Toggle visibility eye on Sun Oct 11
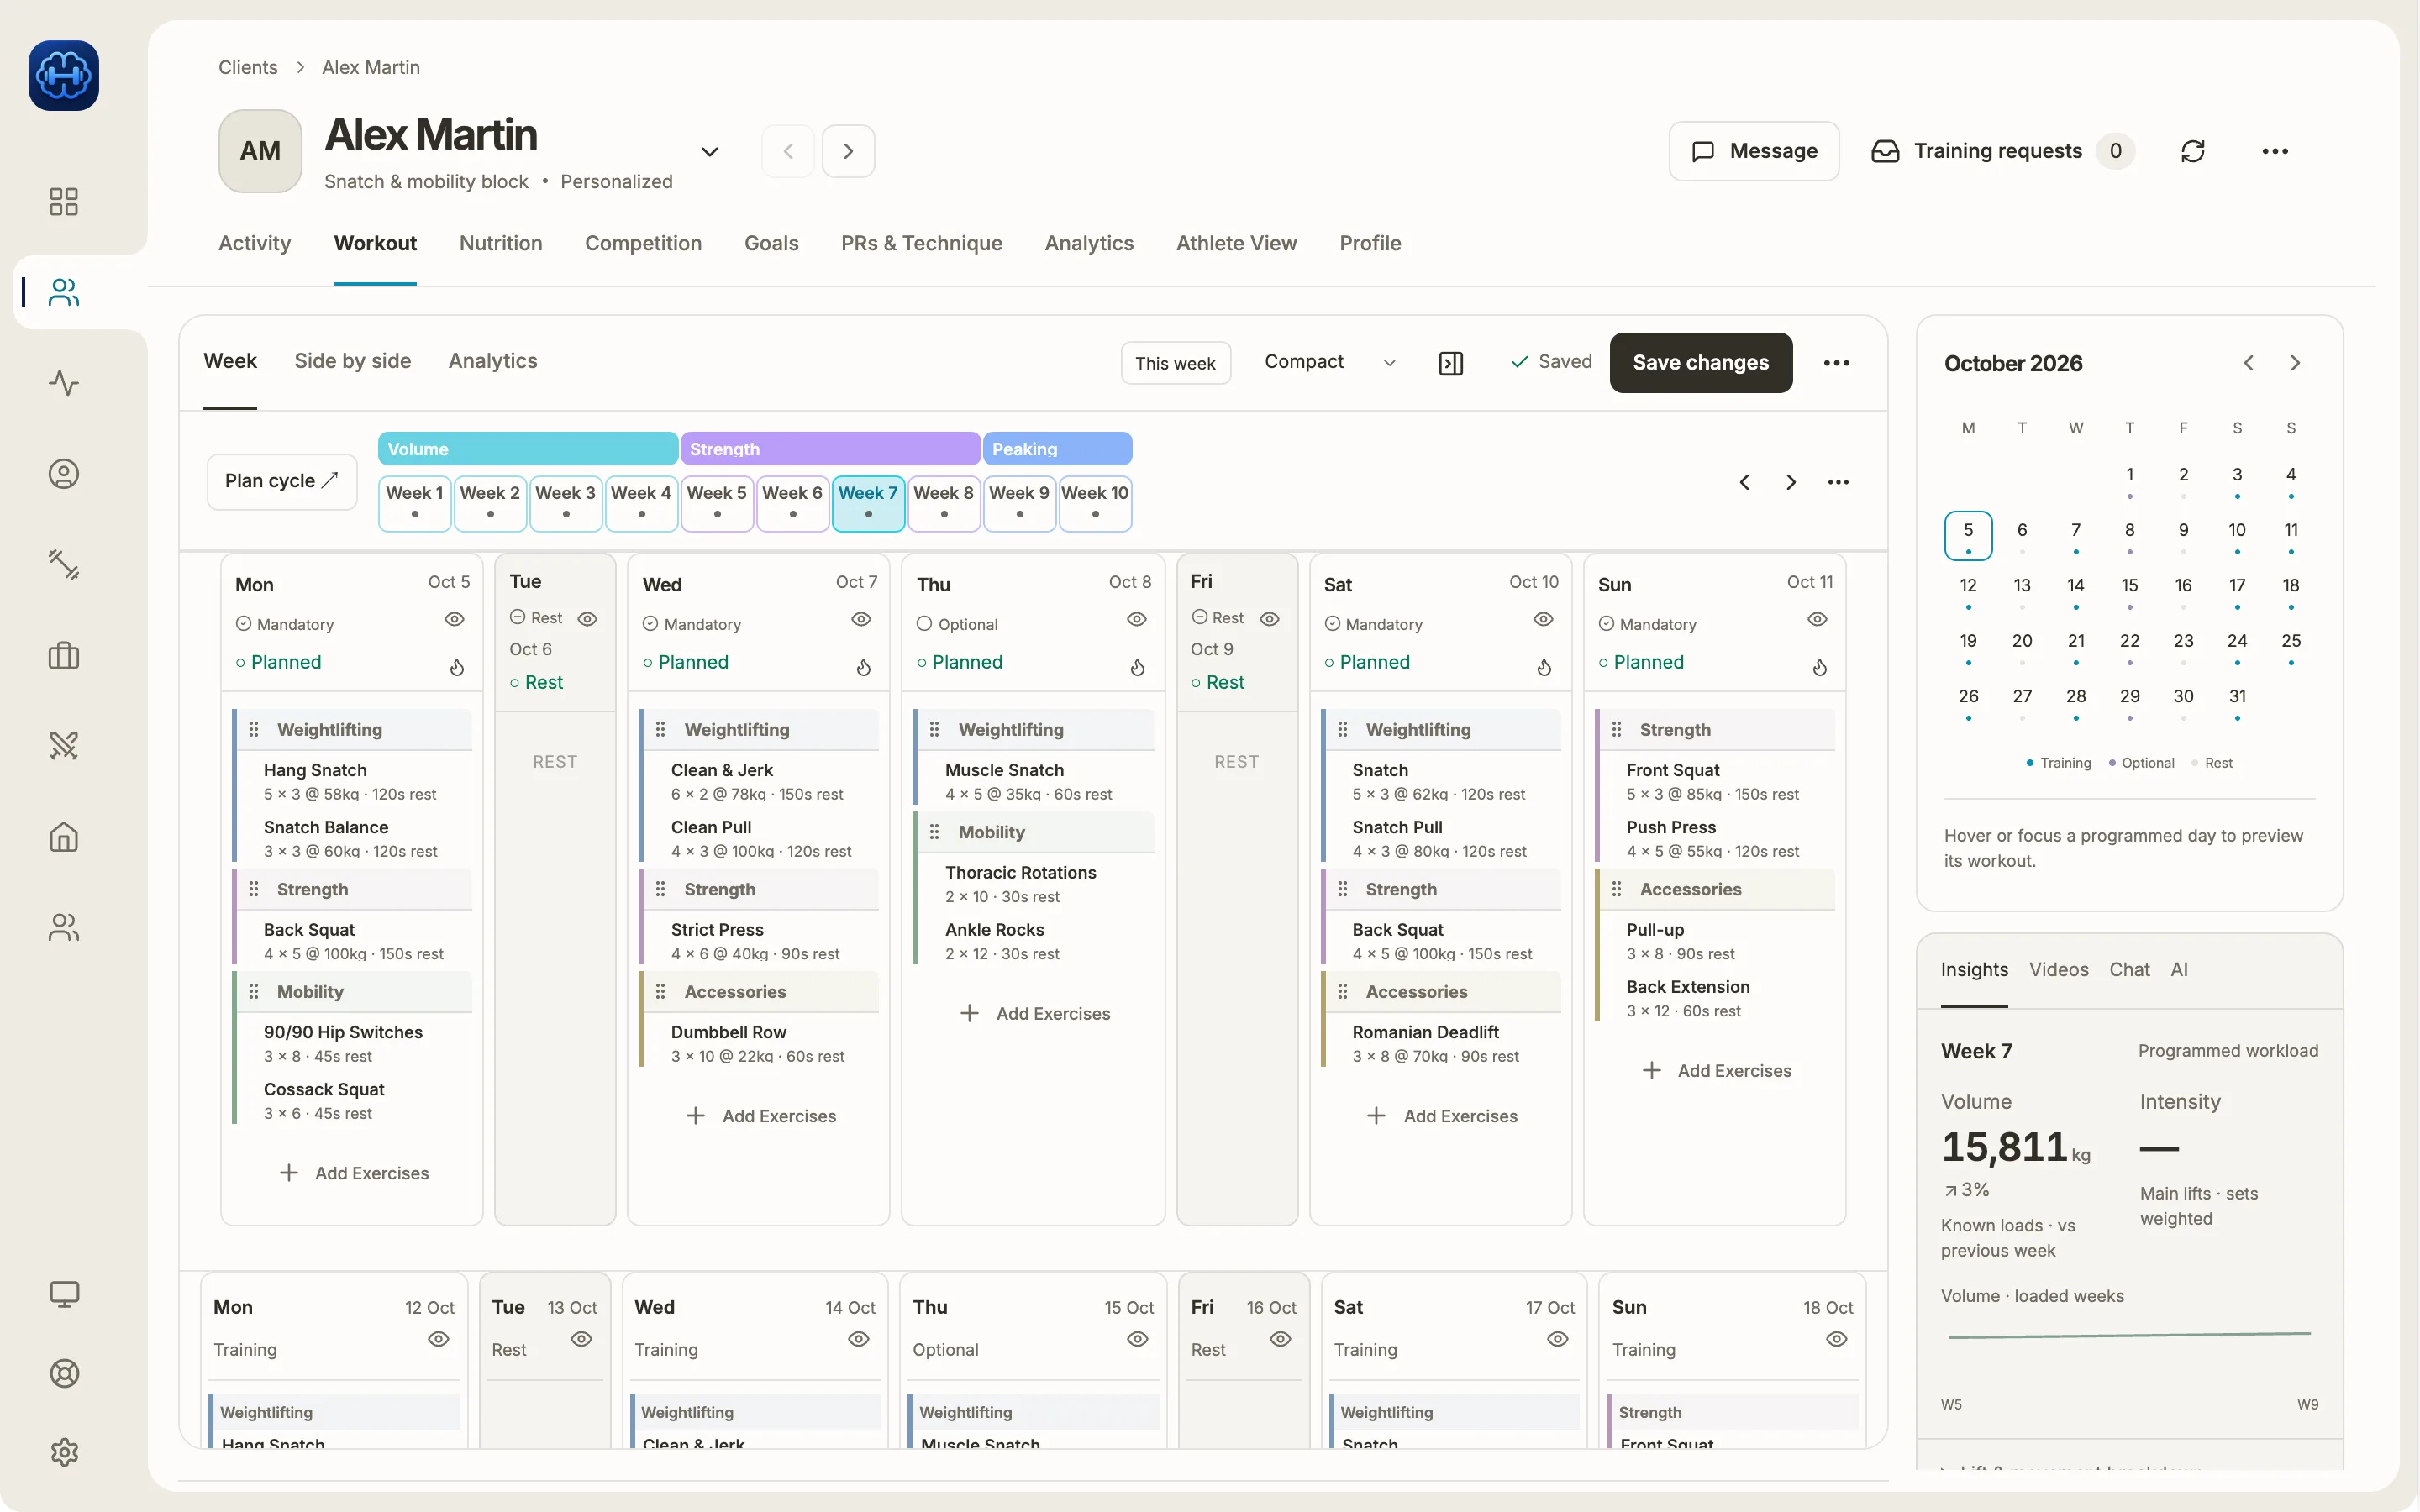 coord(1818,620)
